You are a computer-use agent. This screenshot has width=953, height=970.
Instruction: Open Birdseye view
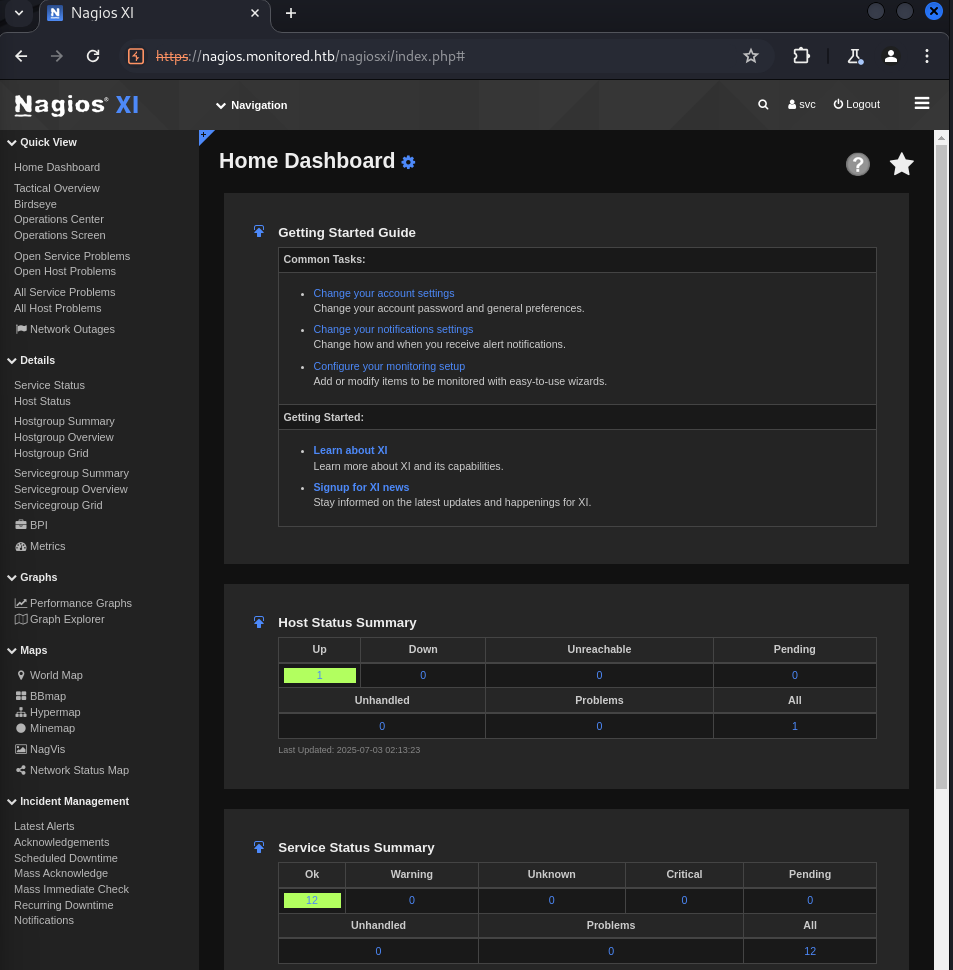click(35, 204)
